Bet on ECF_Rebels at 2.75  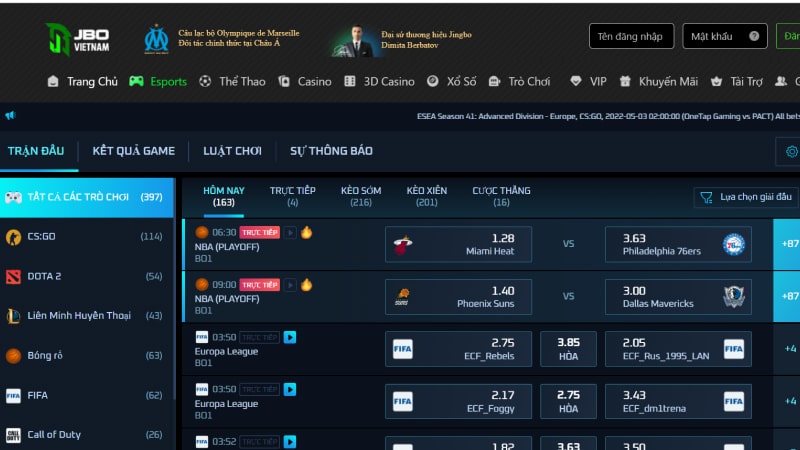coord(458,349)
